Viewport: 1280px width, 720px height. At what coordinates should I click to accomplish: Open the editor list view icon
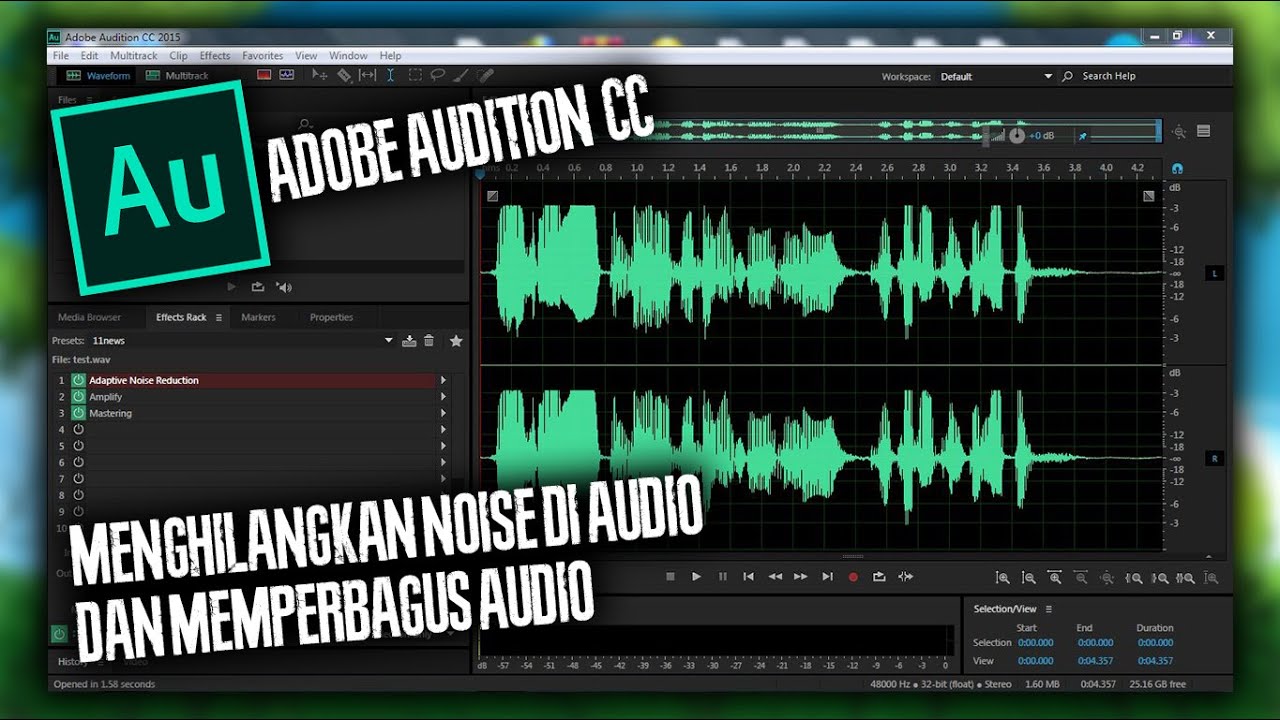tap(1204, 131)
